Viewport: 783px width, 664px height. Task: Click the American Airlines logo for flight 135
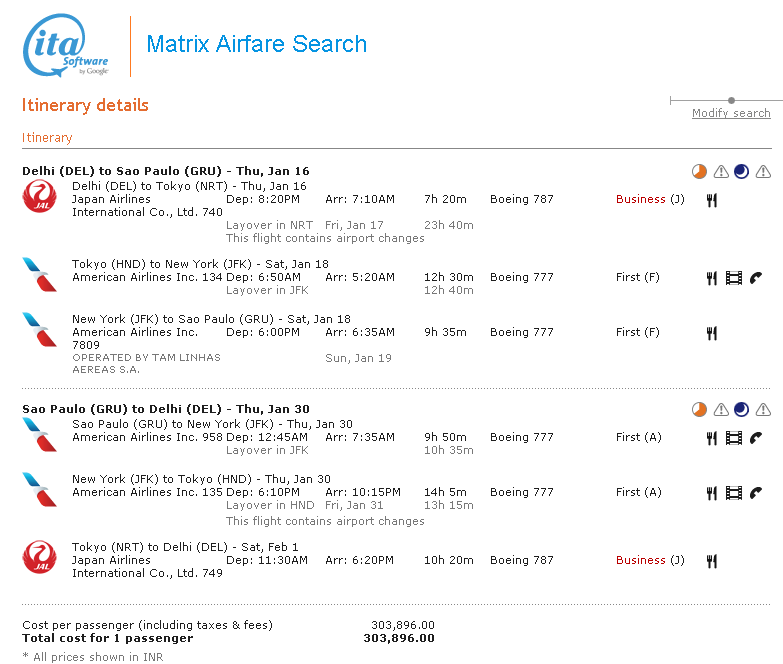(39, 490)
